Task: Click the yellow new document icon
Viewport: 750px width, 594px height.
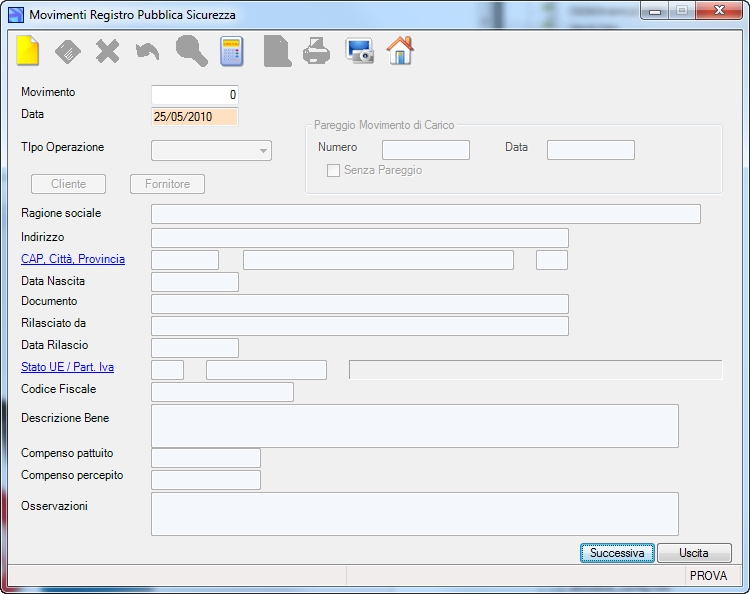Action: tap(27, 51)
